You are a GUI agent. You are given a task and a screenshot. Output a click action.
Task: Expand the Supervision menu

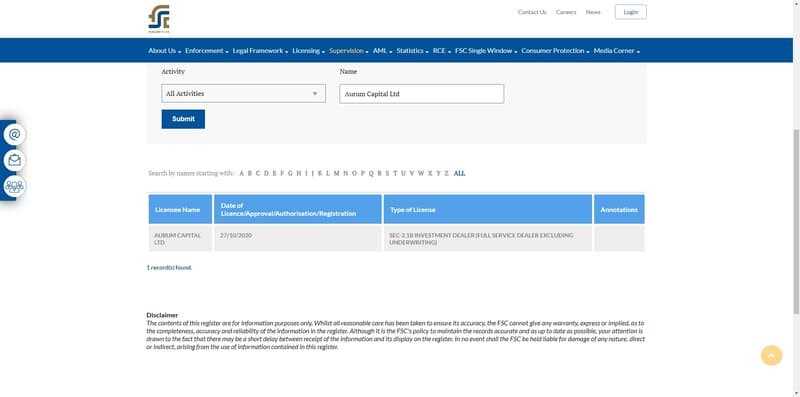tap(348, 51)
